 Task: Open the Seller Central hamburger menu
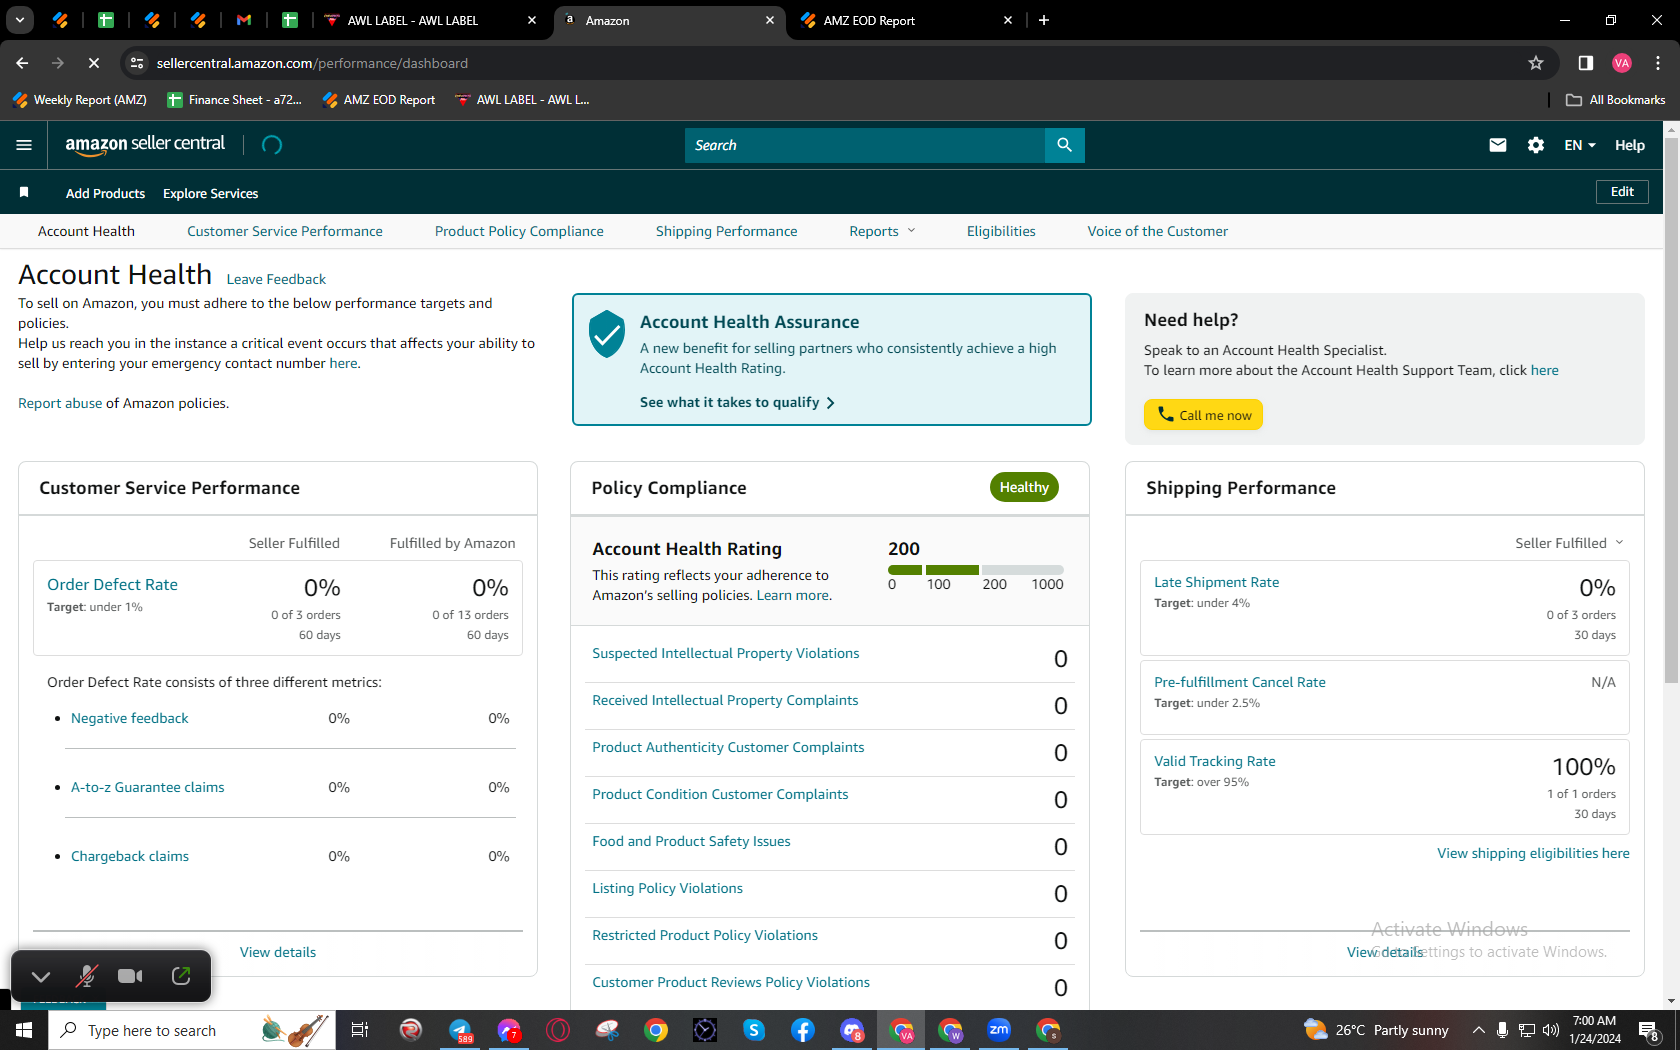24,145
